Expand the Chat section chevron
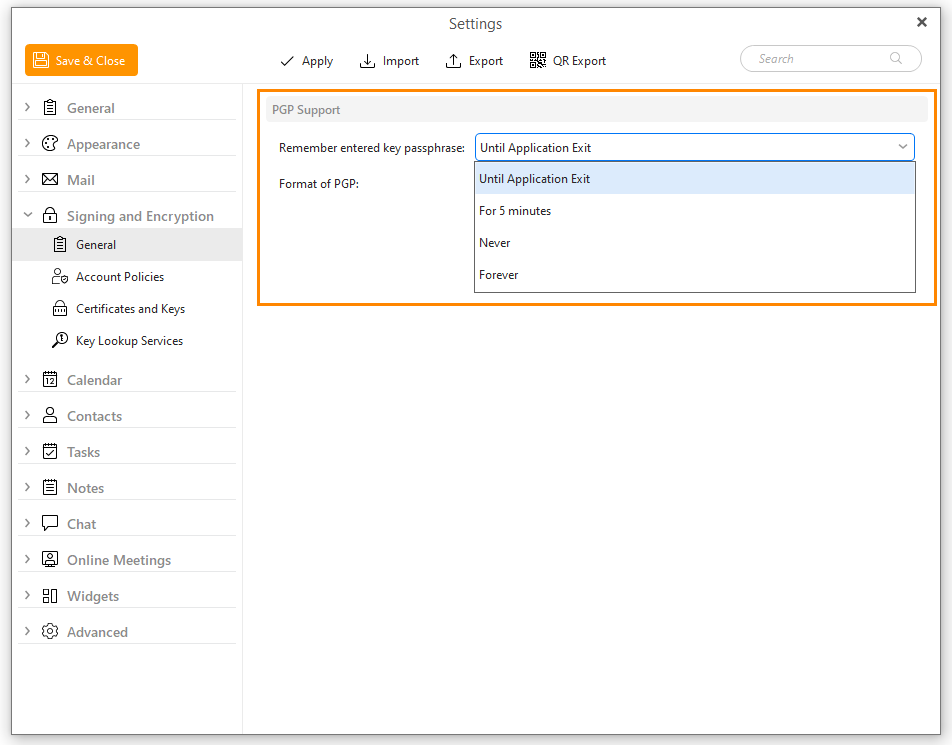The width and height of the screenshot is (952, 745). [27, 523]
